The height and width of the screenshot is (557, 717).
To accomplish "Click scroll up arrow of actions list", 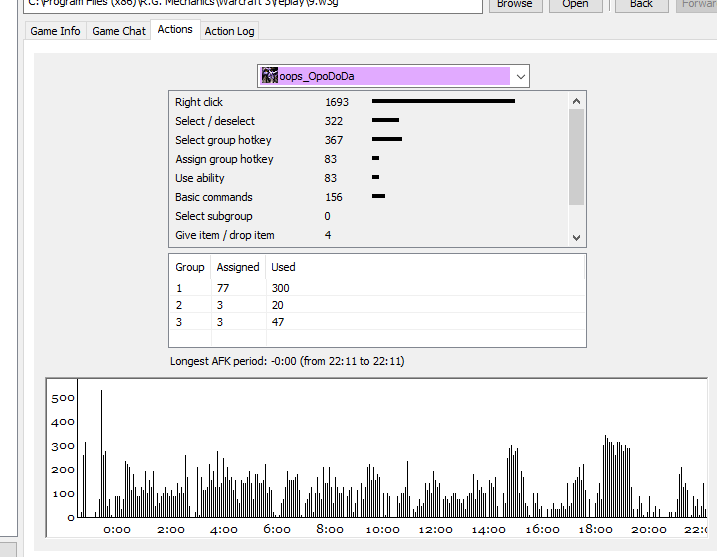I will tap(576, 101).
